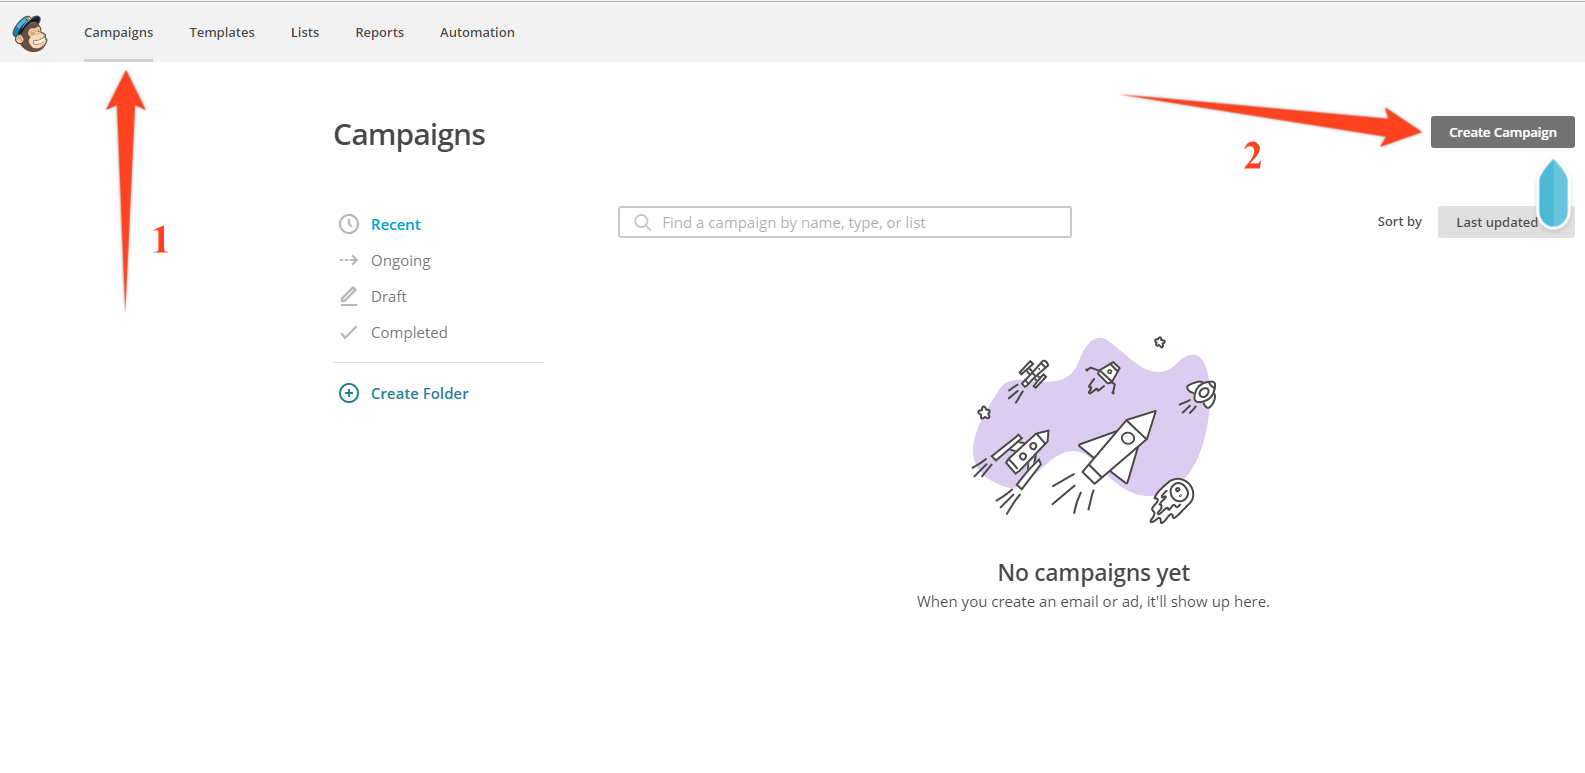The width and height of the screenshot is (1585, 773).
Task: Click the "No campaigns yet" heading
Action: pyautogui.click(x=1093, y=572)
